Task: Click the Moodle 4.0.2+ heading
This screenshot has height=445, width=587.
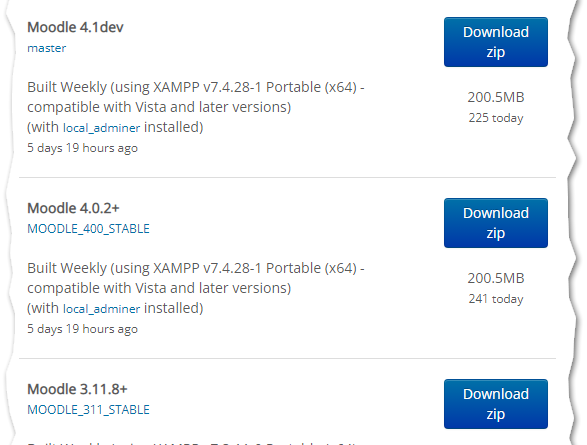Action: (73, 208)
